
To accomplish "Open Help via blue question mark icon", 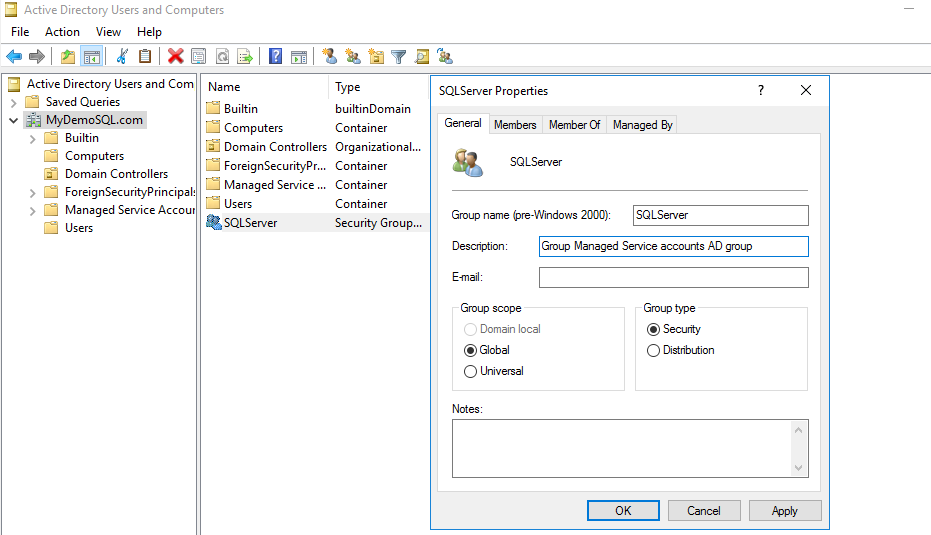I will pos(275,57).
